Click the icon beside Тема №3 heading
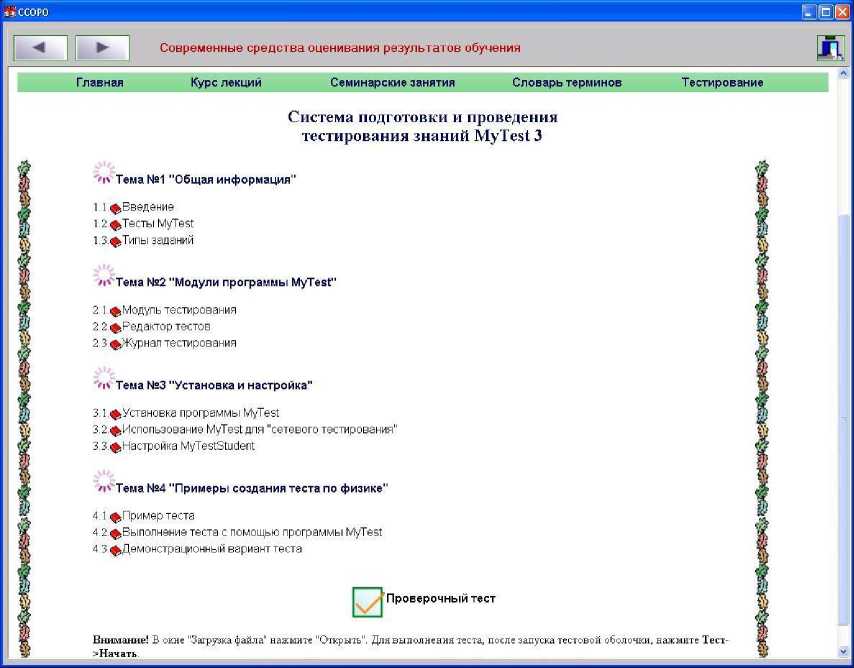Screen dimensions: 854x668 click(103, 379)
